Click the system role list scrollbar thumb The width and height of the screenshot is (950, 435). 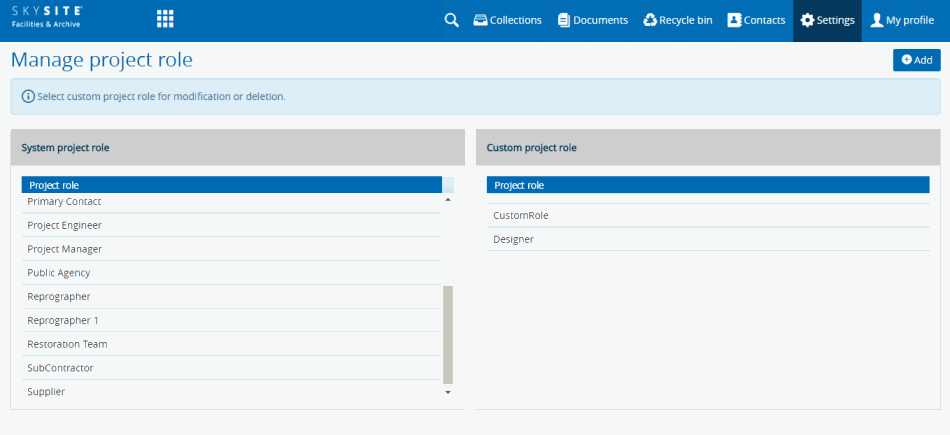click(448, 334)
